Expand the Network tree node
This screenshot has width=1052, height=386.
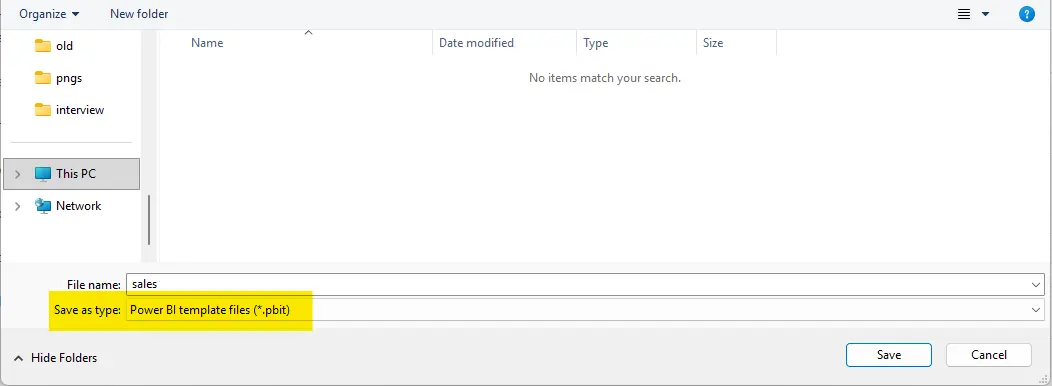(x=17, y=206)
